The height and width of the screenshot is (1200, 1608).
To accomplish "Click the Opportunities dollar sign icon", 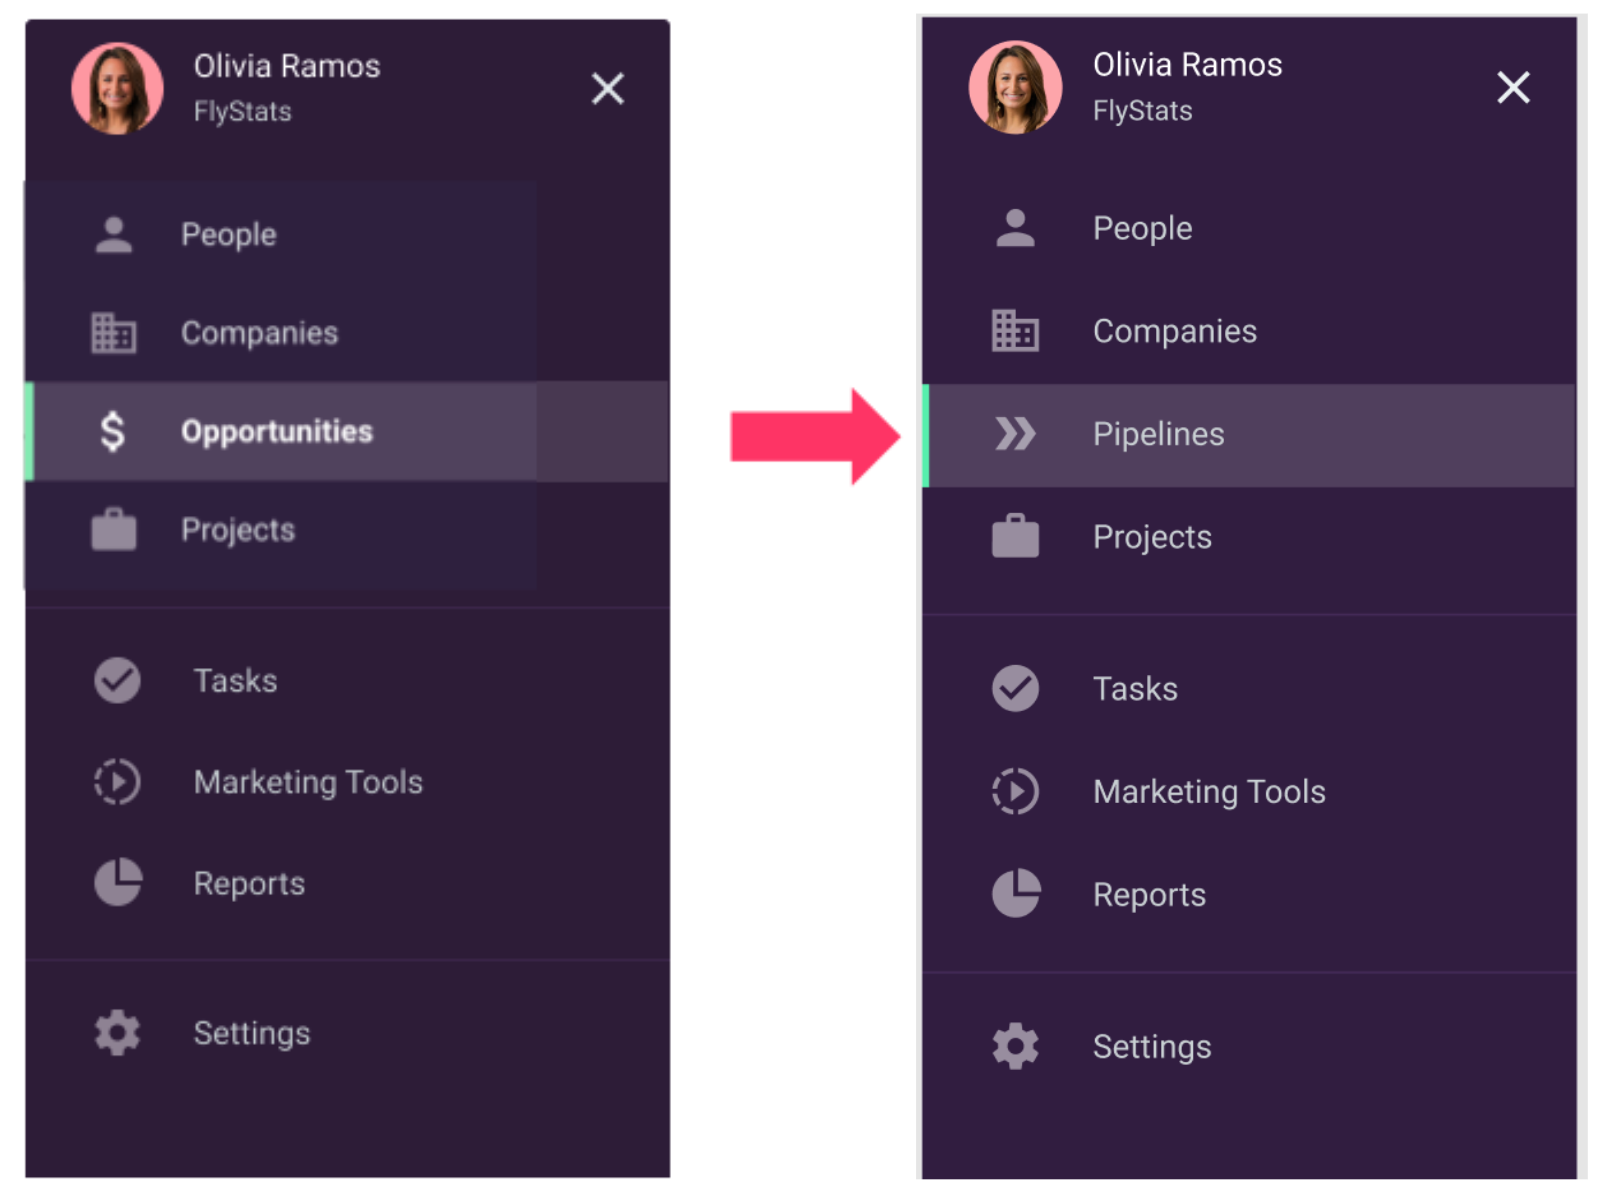I will pyautogui.click(x=113, y=431).
